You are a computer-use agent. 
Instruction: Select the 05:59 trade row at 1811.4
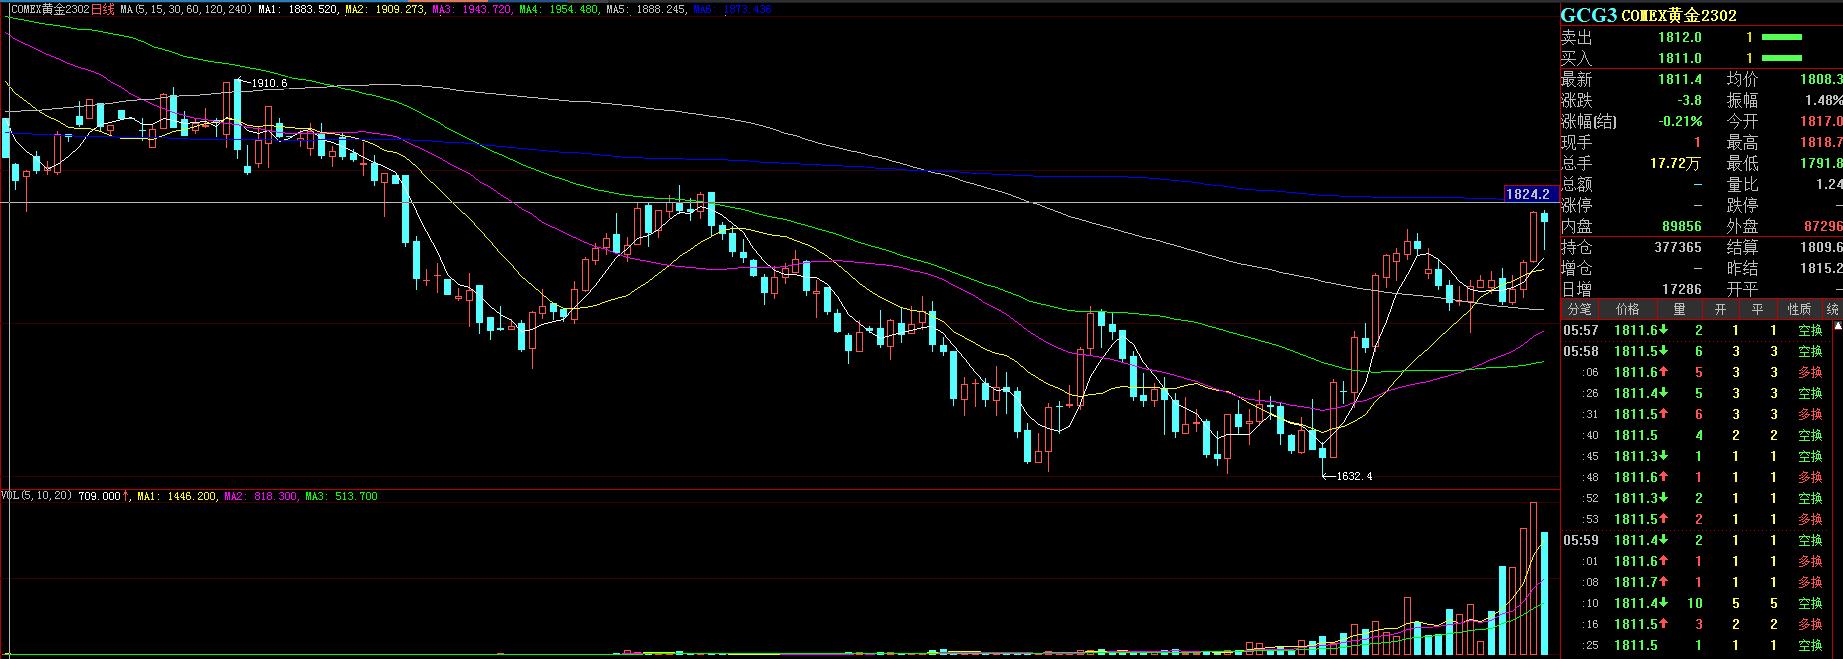click(x=1700, y=540)
